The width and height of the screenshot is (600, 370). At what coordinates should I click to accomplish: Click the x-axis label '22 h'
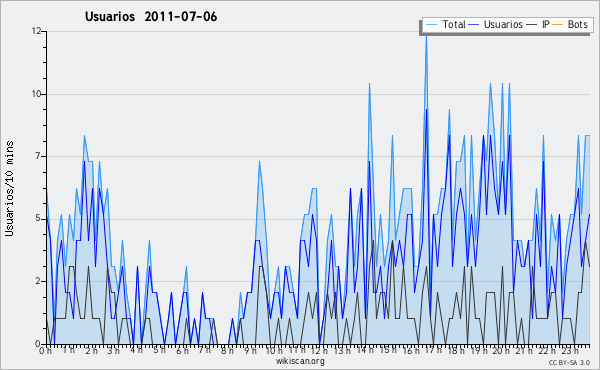pyautogui.click(x=547, y=350)
